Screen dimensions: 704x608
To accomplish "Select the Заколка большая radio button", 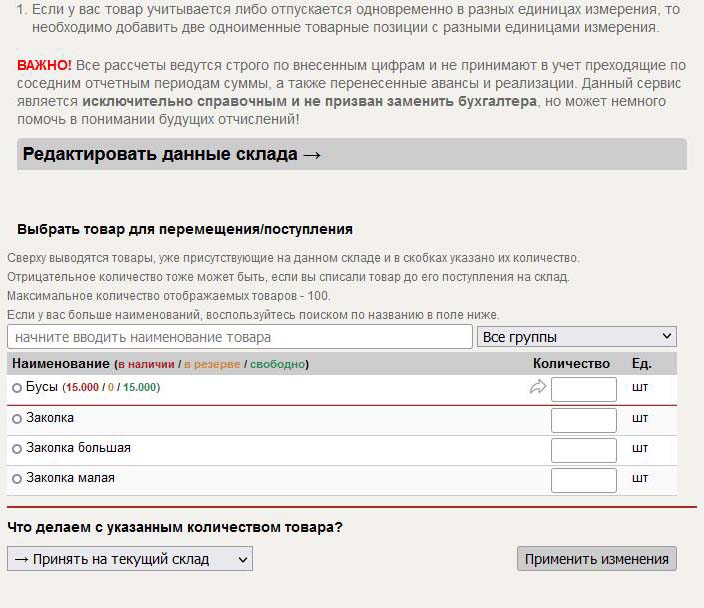I will point(17,449).
